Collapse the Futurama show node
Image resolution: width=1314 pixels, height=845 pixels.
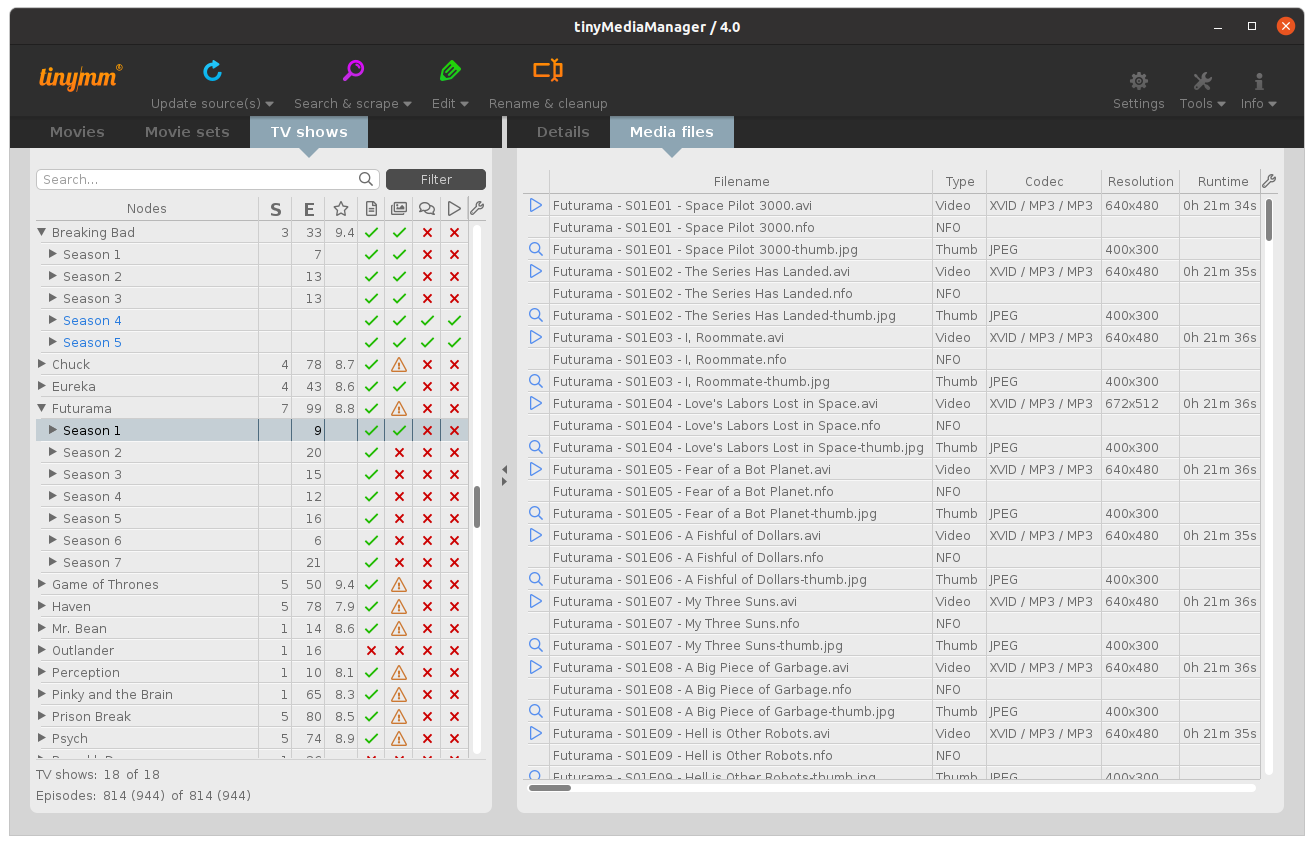[x=42, y=408]
